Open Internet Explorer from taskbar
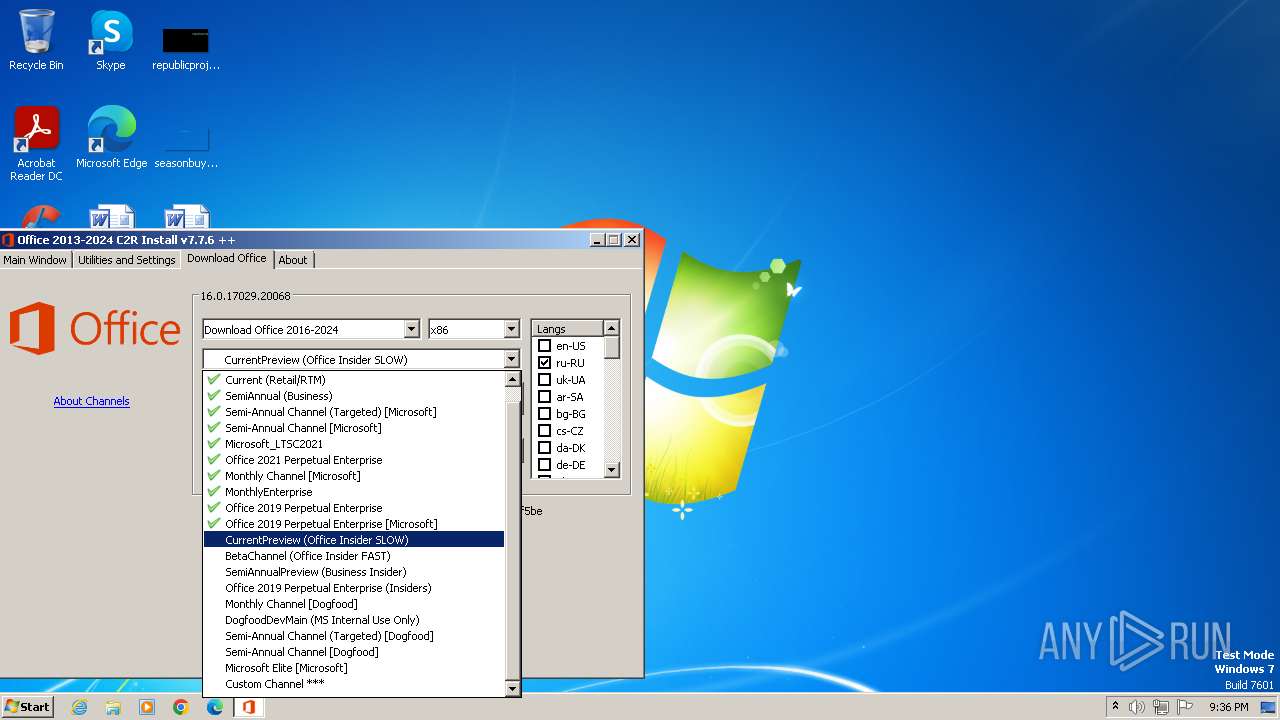Image resolution: width=1280 pixels, height=720 pixels. pos(79,707)
